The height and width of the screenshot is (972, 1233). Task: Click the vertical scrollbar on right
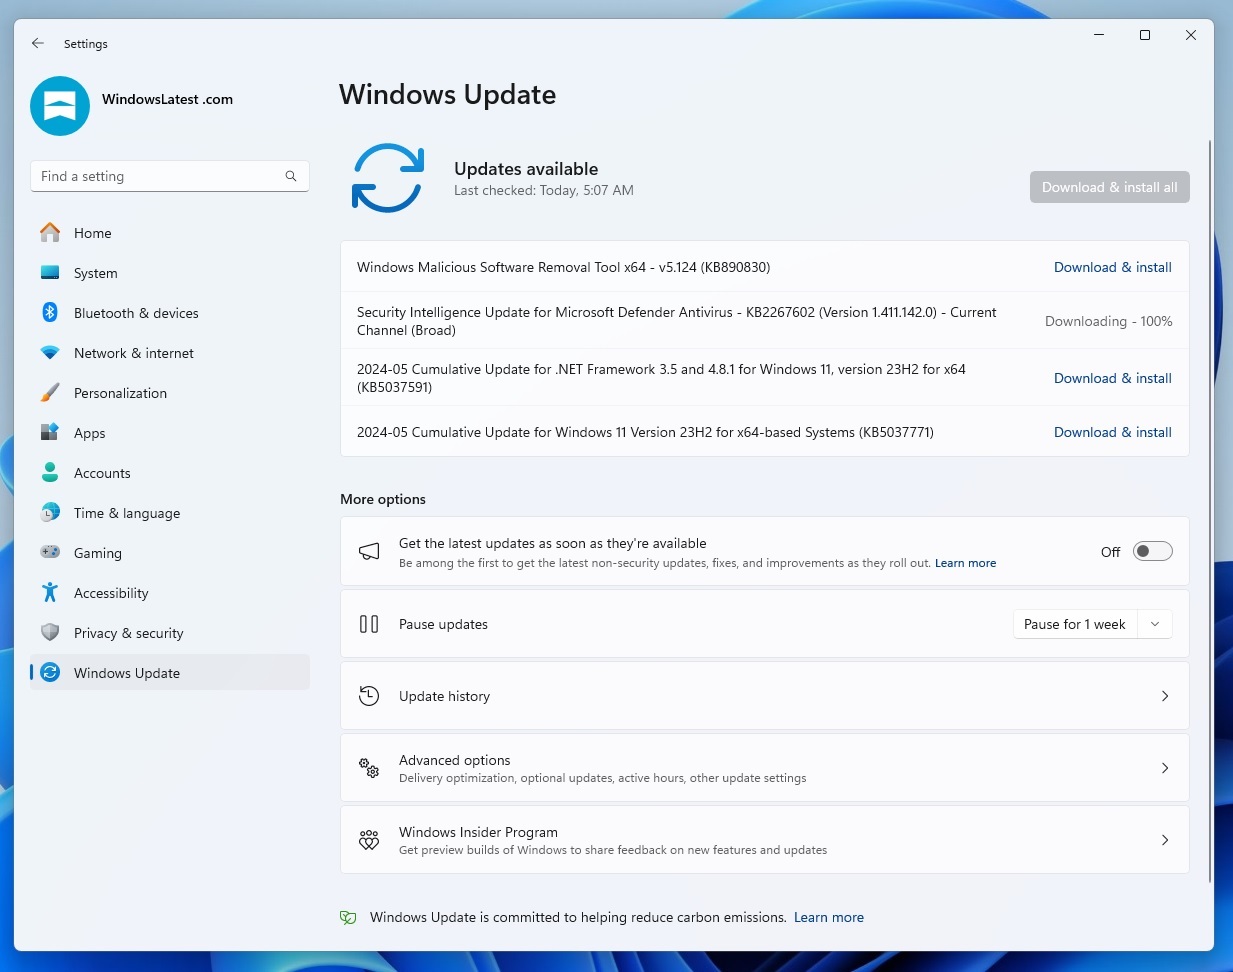point(1210,510)
